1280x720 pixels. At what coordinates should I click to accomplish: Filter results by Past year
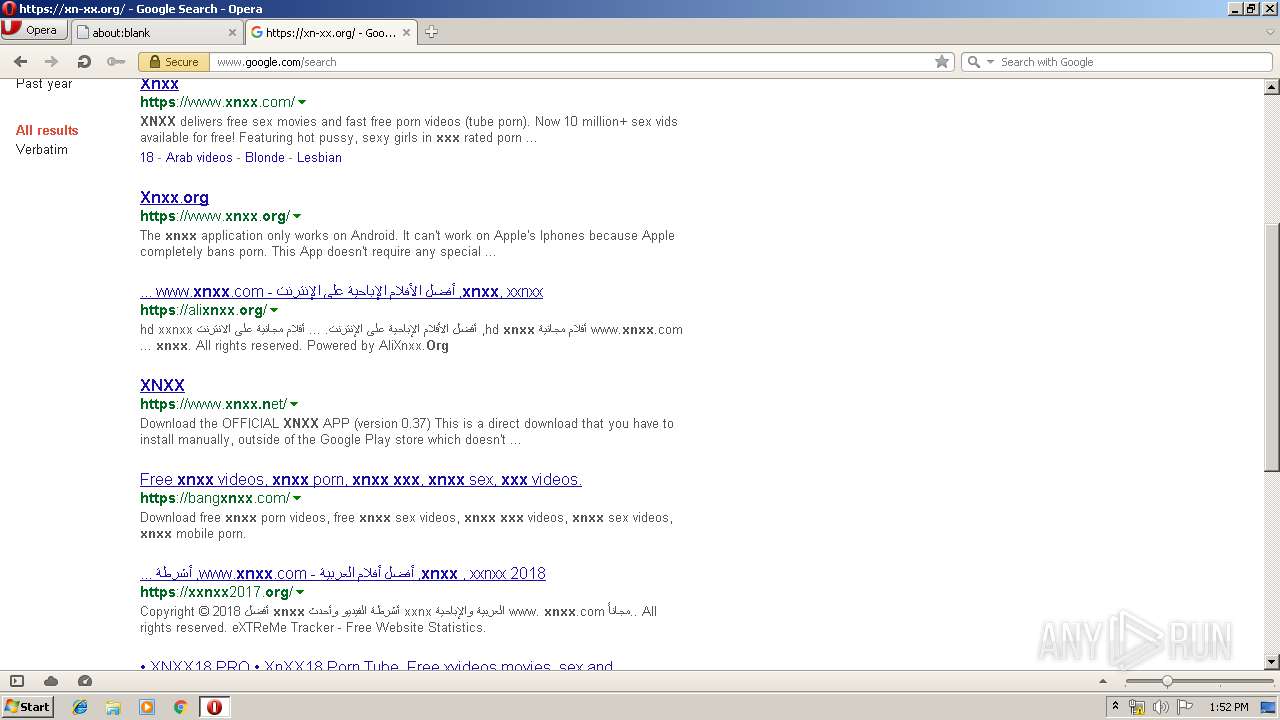pyautogui.click(x=44, y=84)
